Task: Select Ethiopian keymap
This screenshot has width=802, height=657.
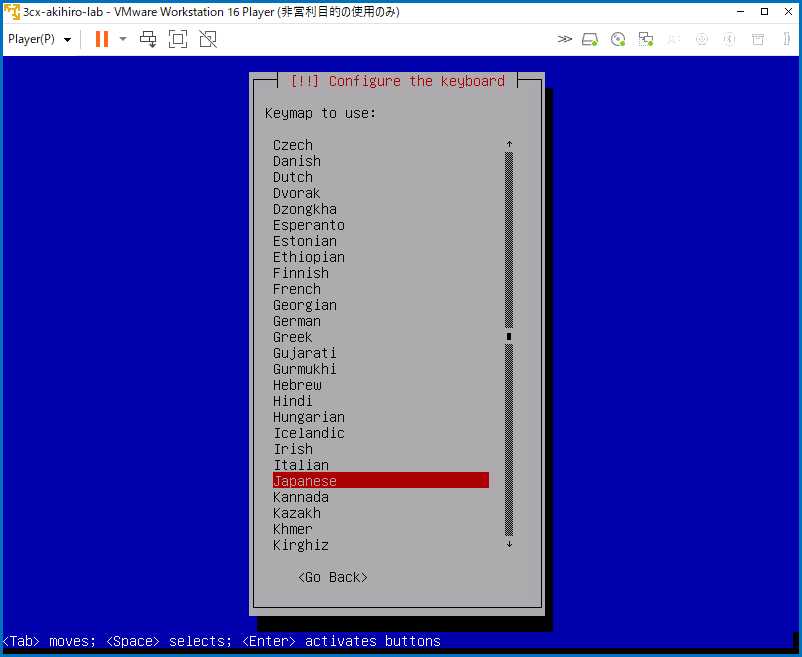Action: (x=381, y=257)
